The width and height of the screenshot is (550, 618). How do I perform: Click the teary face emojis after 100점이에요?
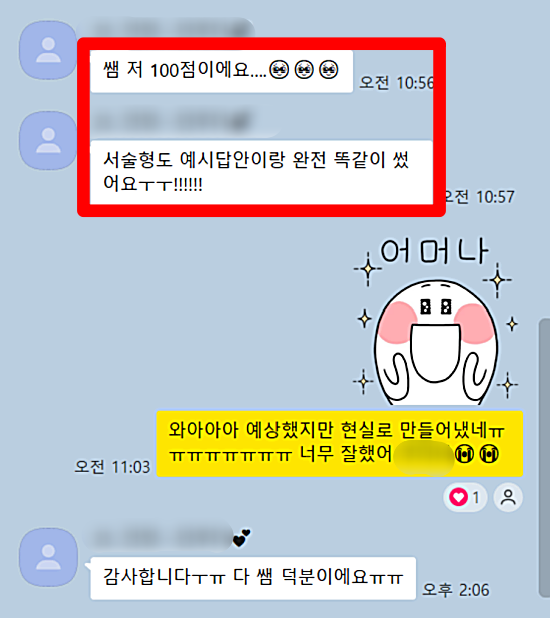click(304, 70)
